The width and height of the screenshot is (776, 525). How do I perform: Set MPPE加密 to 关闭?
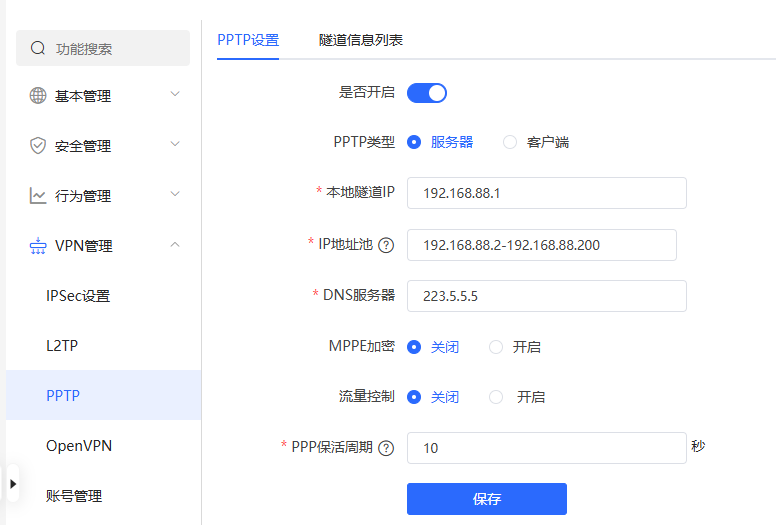tap(414, 347)
